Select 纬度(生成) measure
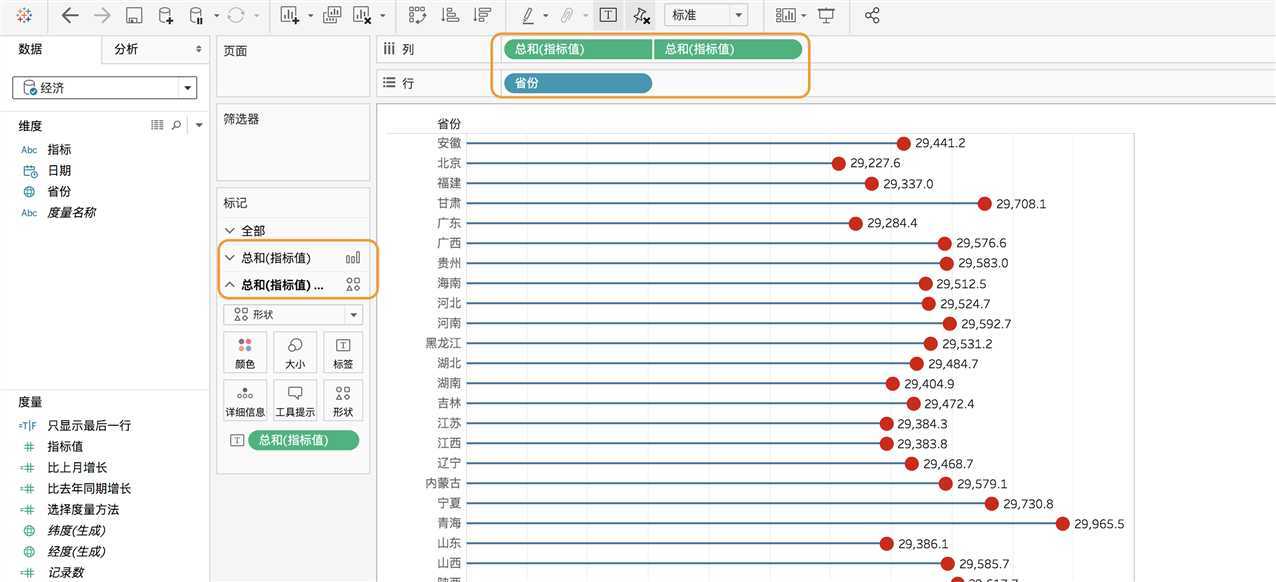 [76, 531]
